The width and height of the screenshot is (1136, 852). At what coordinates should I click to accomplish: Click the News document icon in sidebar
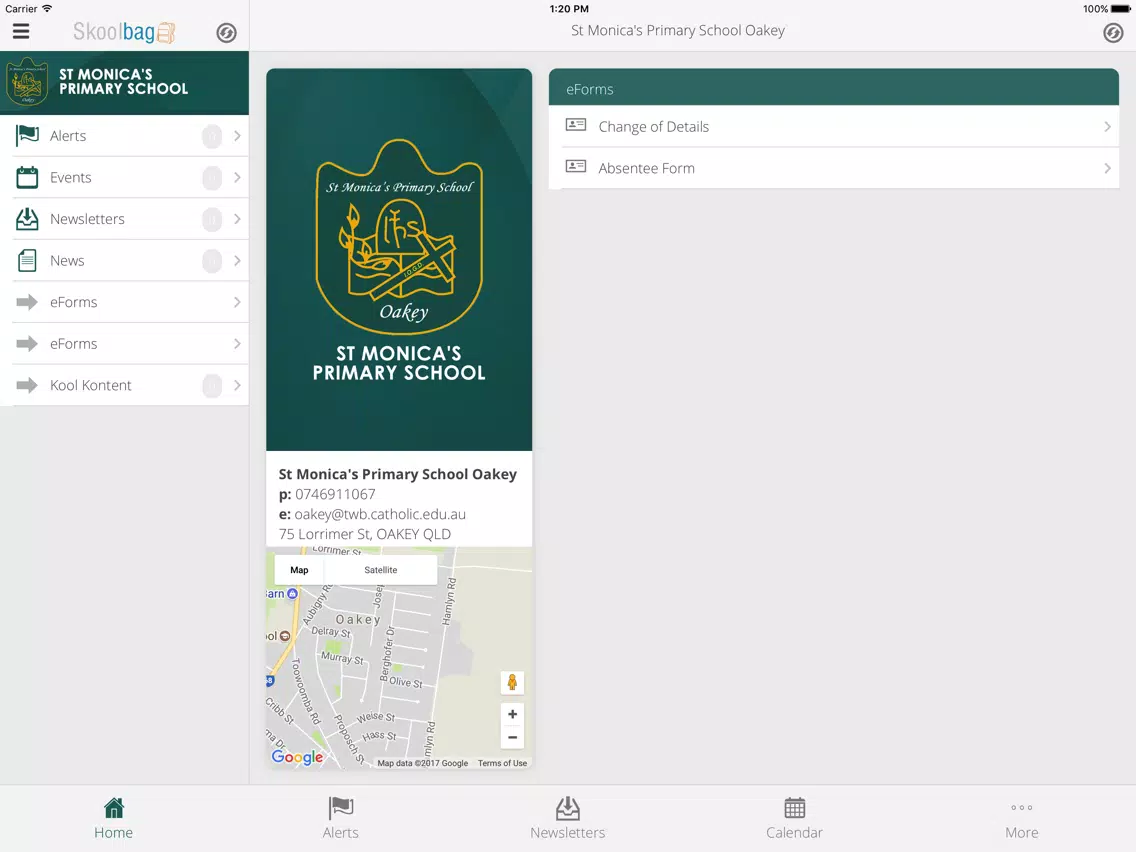28,260
